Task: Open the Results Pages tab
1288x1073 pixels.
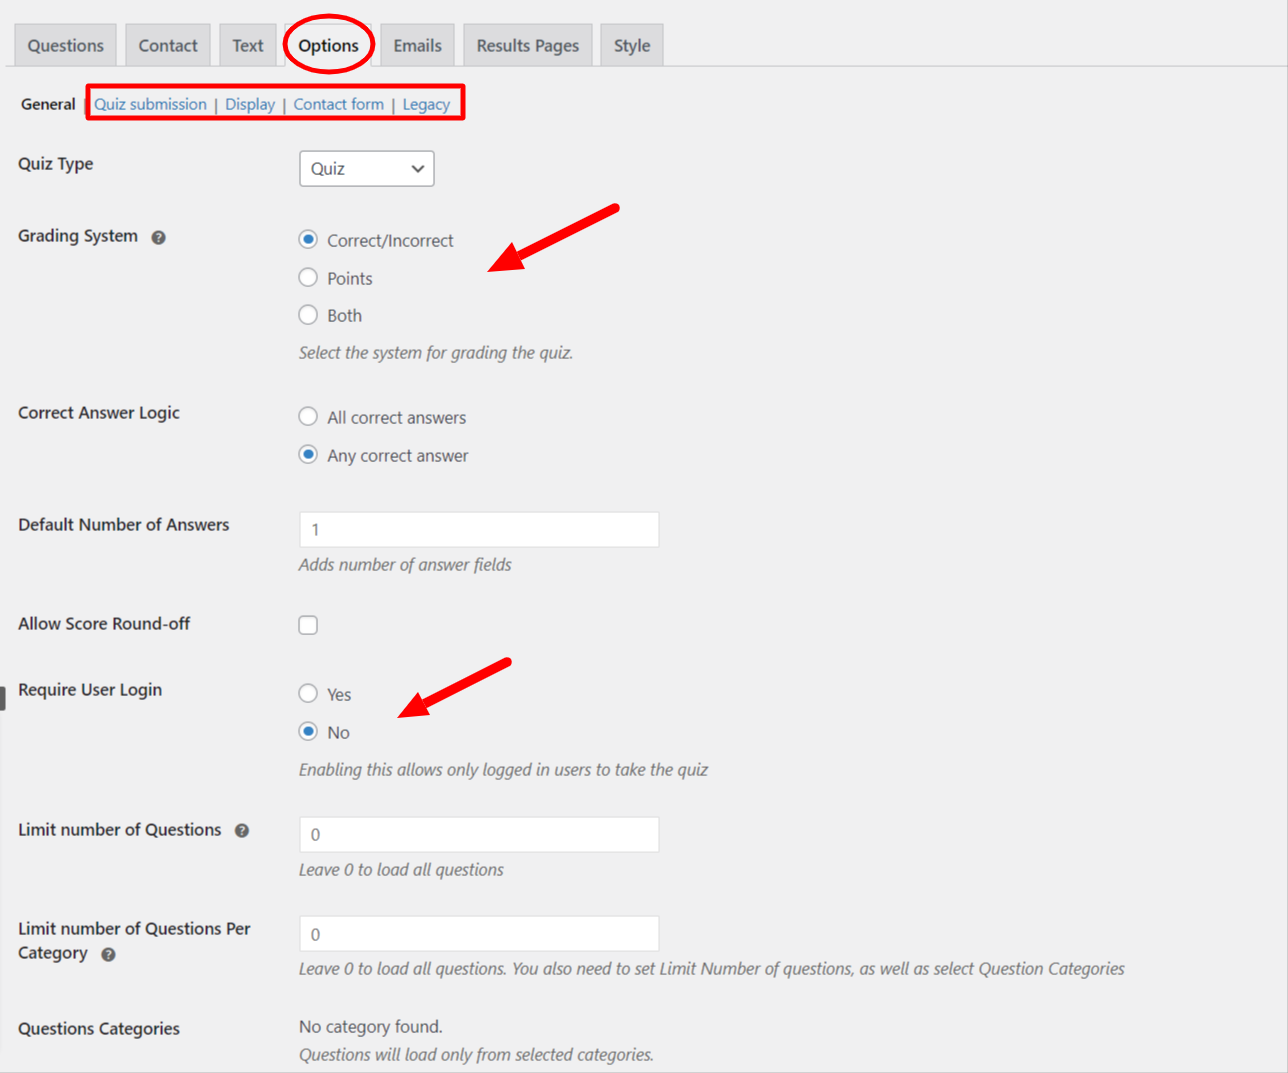Action: [527, 46]
